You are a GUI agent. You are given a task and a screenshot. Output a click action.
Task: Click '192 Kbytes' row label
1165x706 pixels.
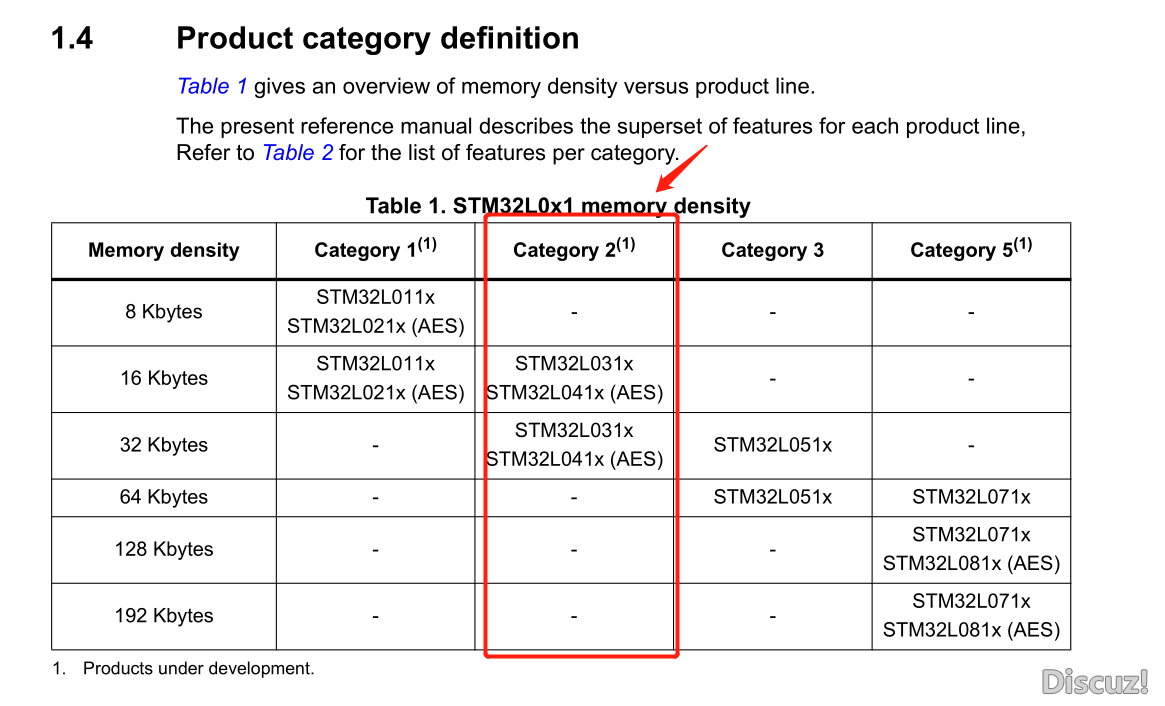[163, 616]
